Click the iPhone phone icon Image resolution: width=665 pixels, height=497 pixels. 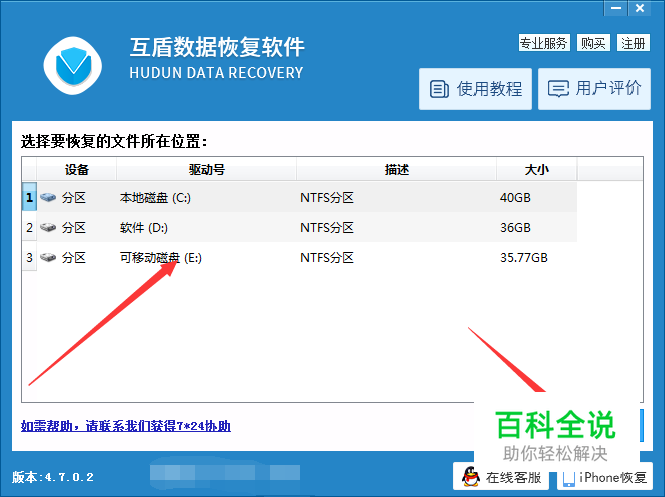point(568,478)
